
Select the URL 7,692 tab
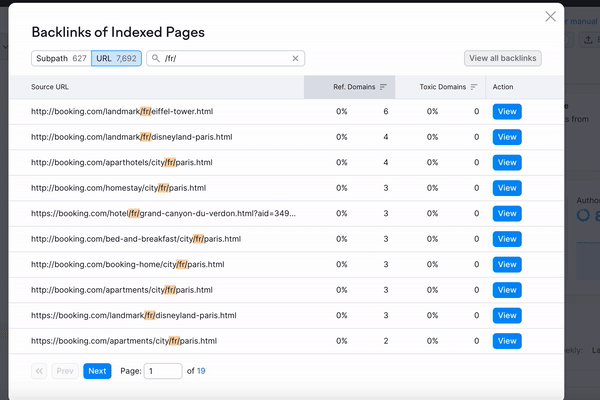pos(116,59)
